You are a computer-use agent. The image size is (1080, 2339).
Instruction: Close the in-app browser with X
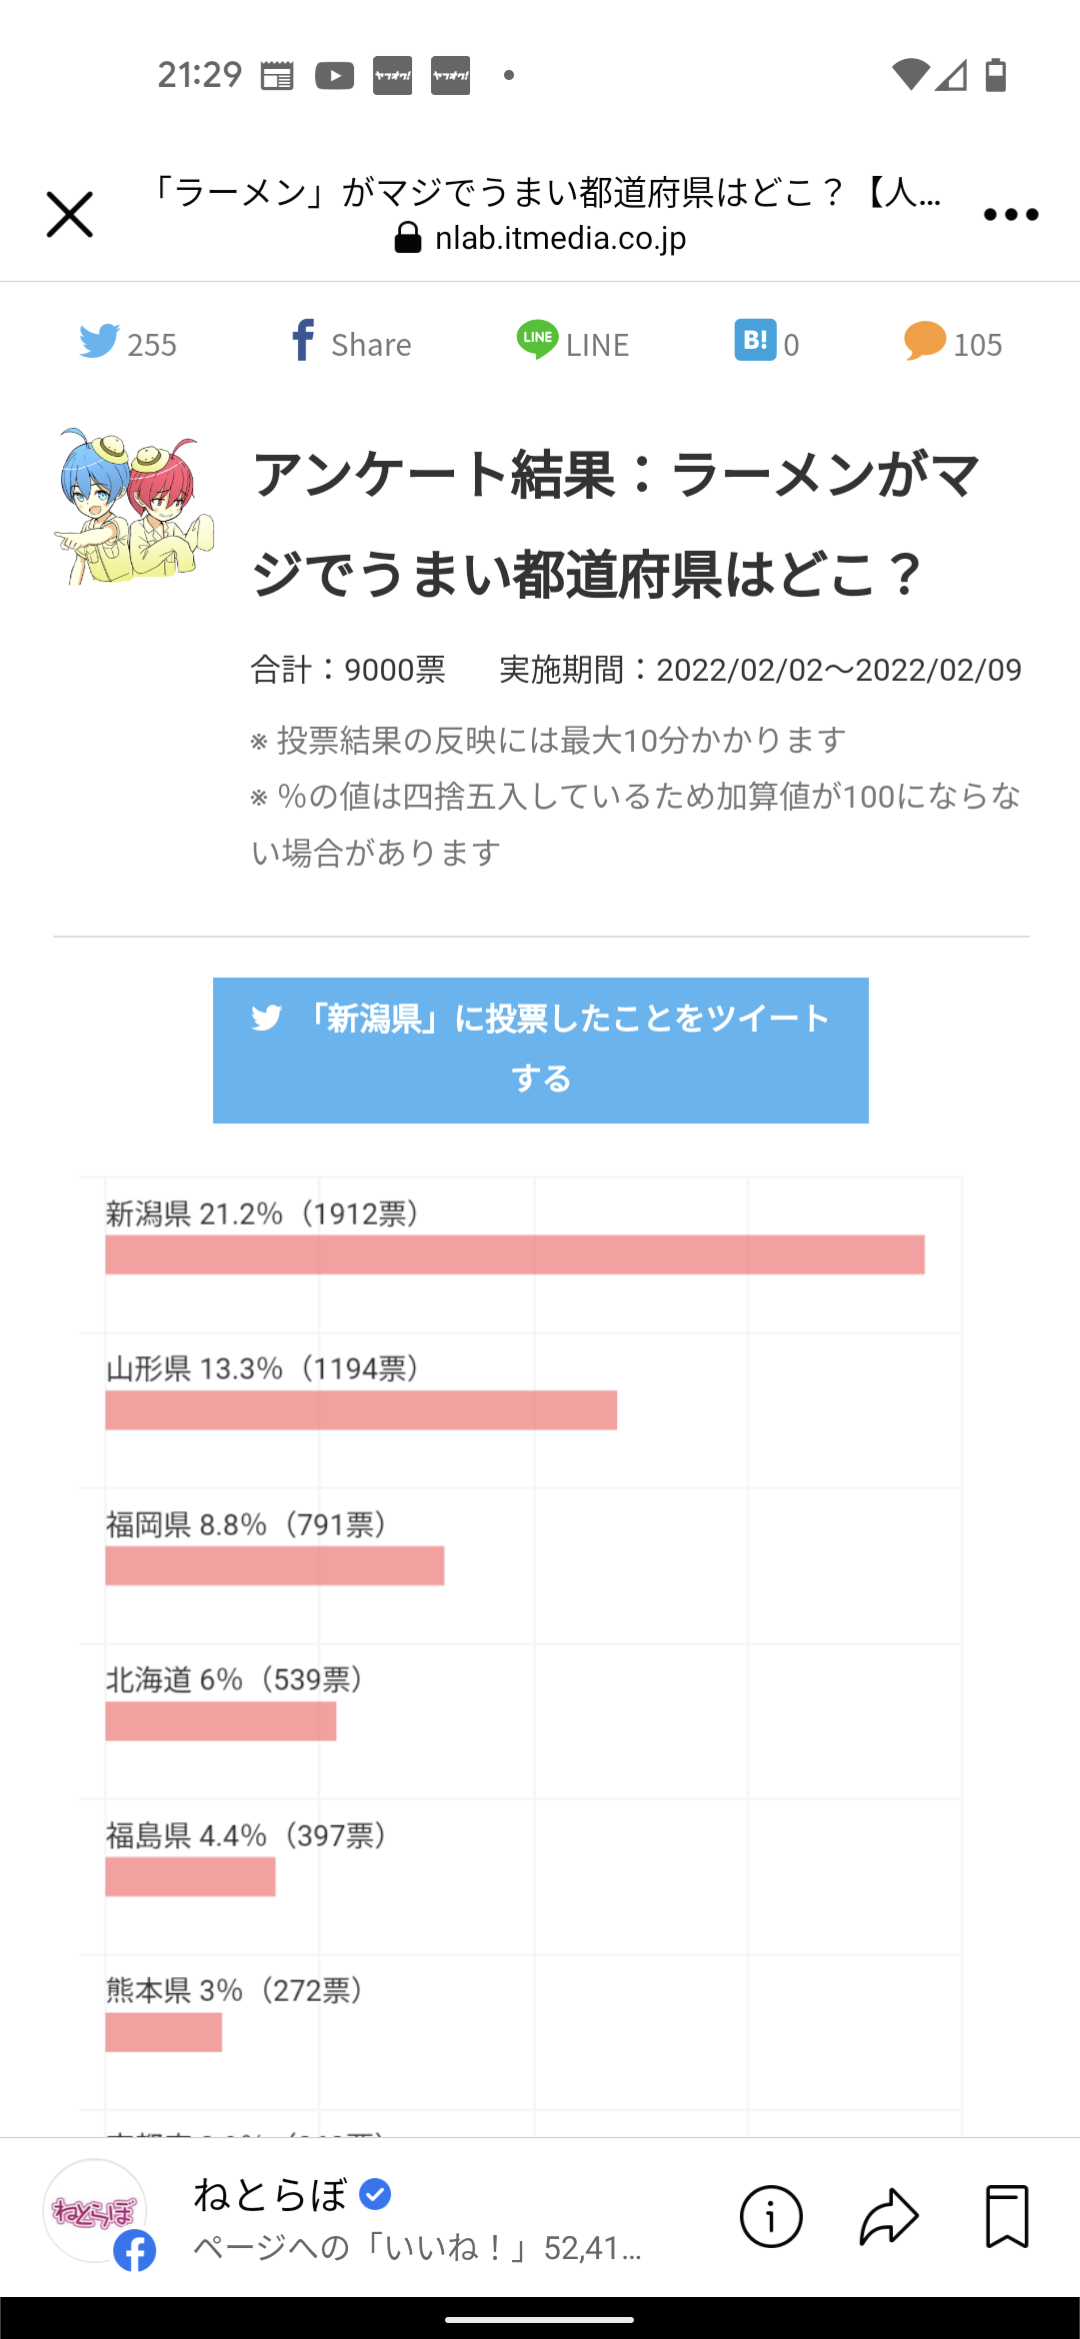[x=70, y=215]
